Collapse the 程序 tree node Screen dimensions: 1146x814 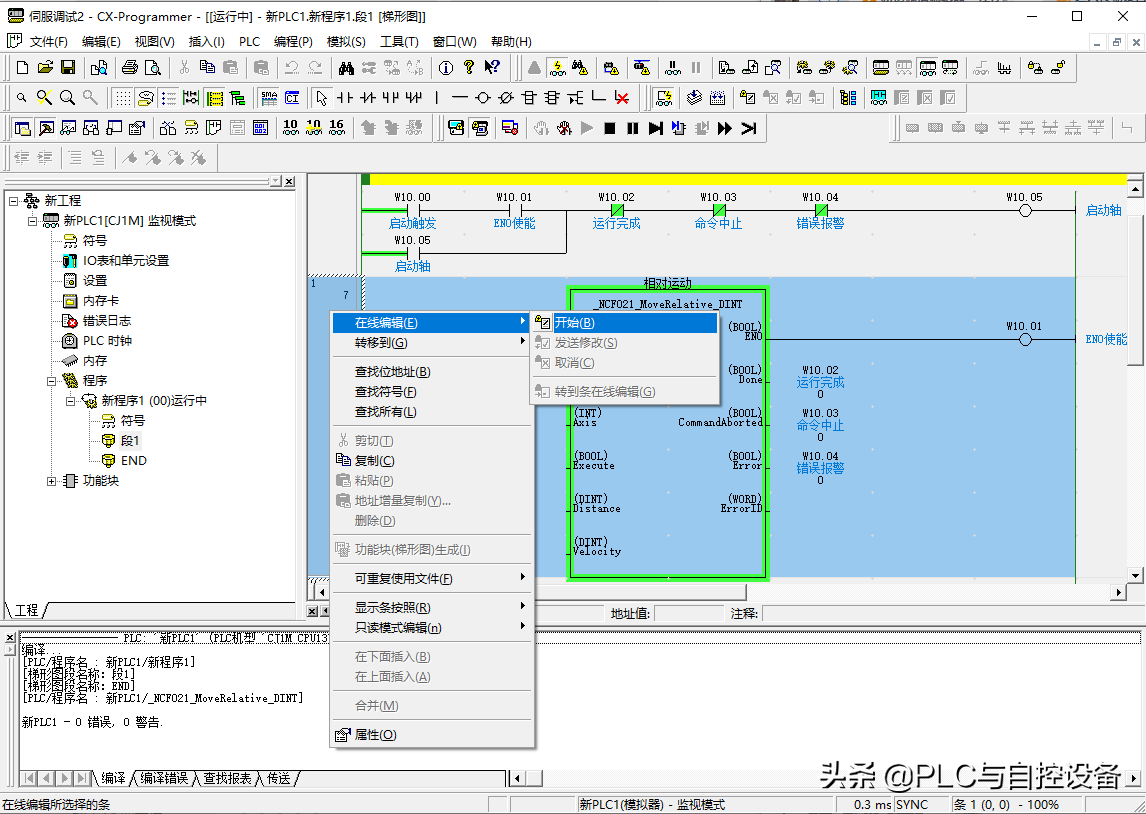click(53, 381)
